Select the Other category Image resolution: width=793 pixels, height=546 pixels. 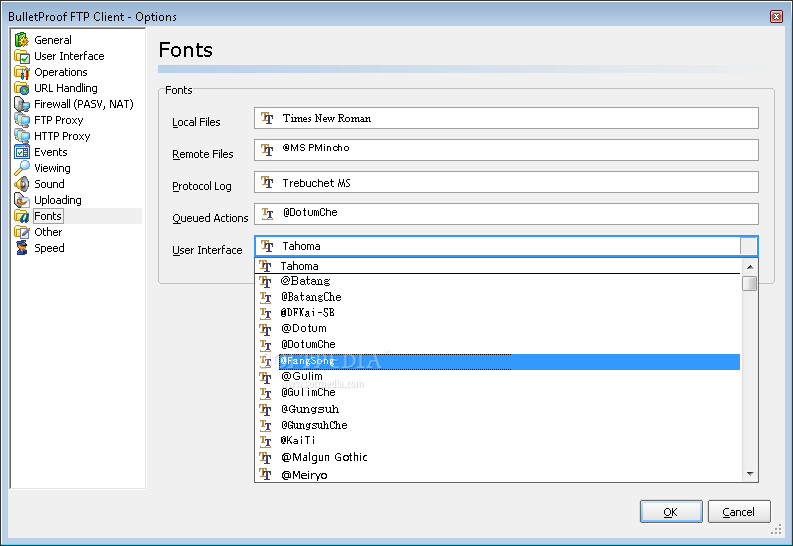[48, 232]
